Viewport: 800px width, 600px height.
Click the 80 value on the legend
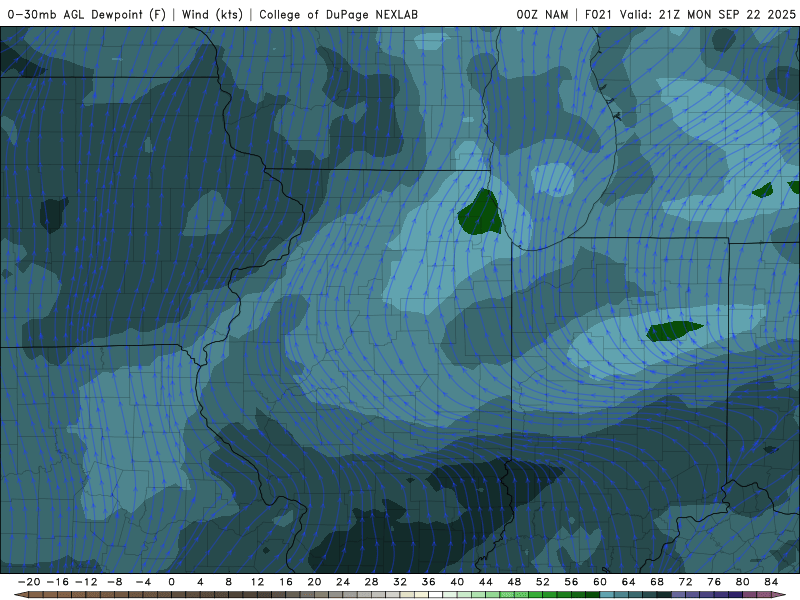743,582
